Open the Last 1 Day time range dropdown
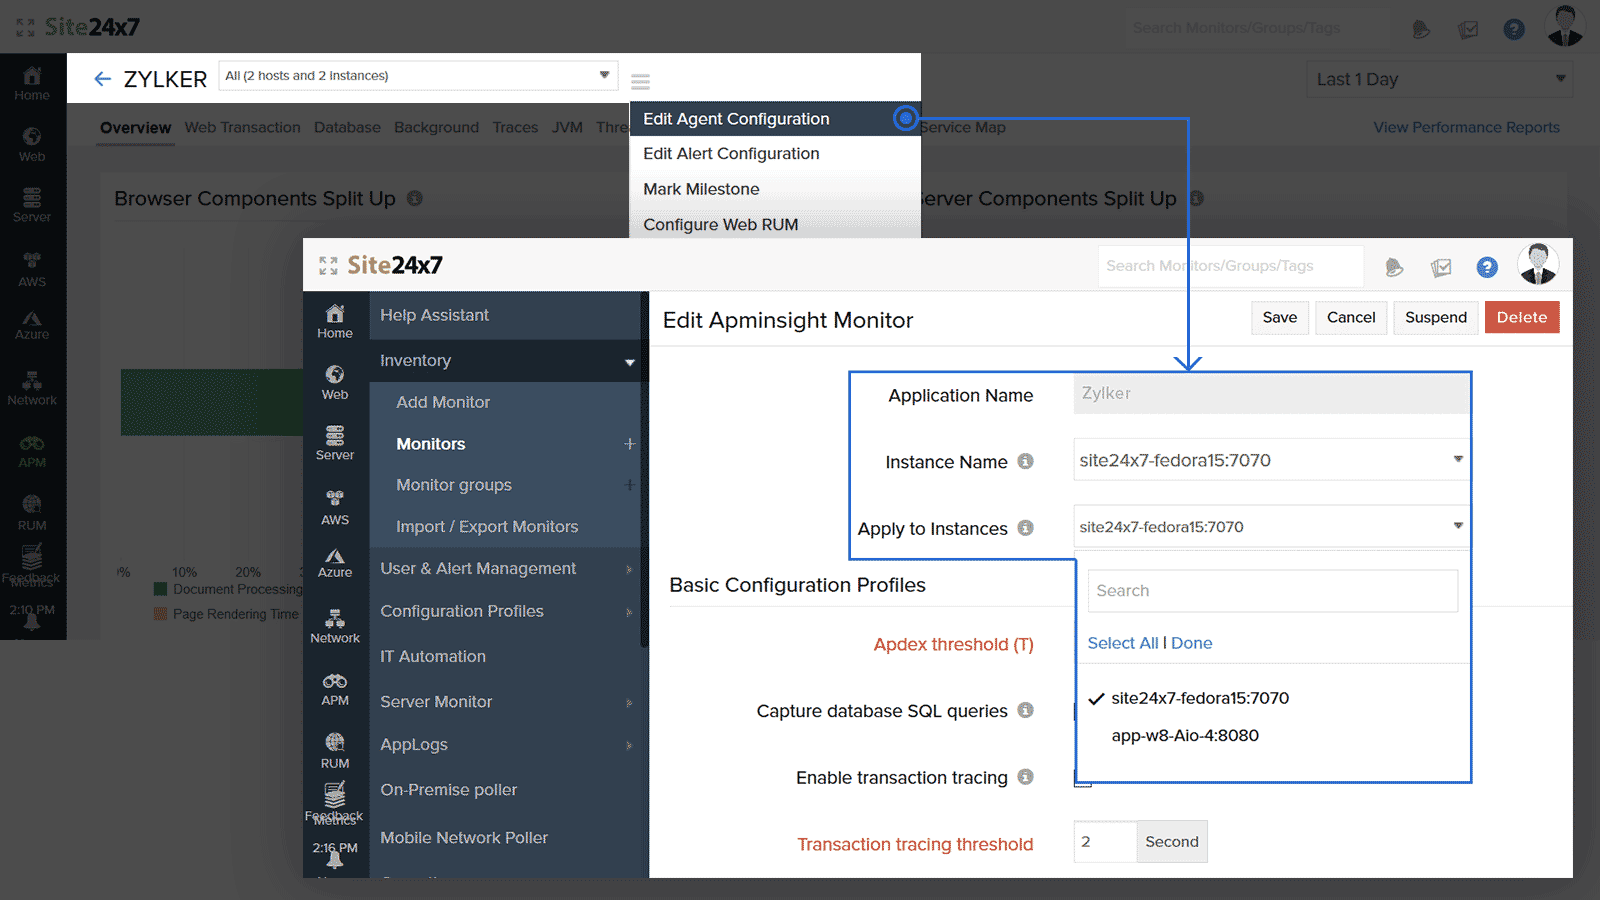The height and width of the screenshot is (900, 1600). click(1440, 79)
